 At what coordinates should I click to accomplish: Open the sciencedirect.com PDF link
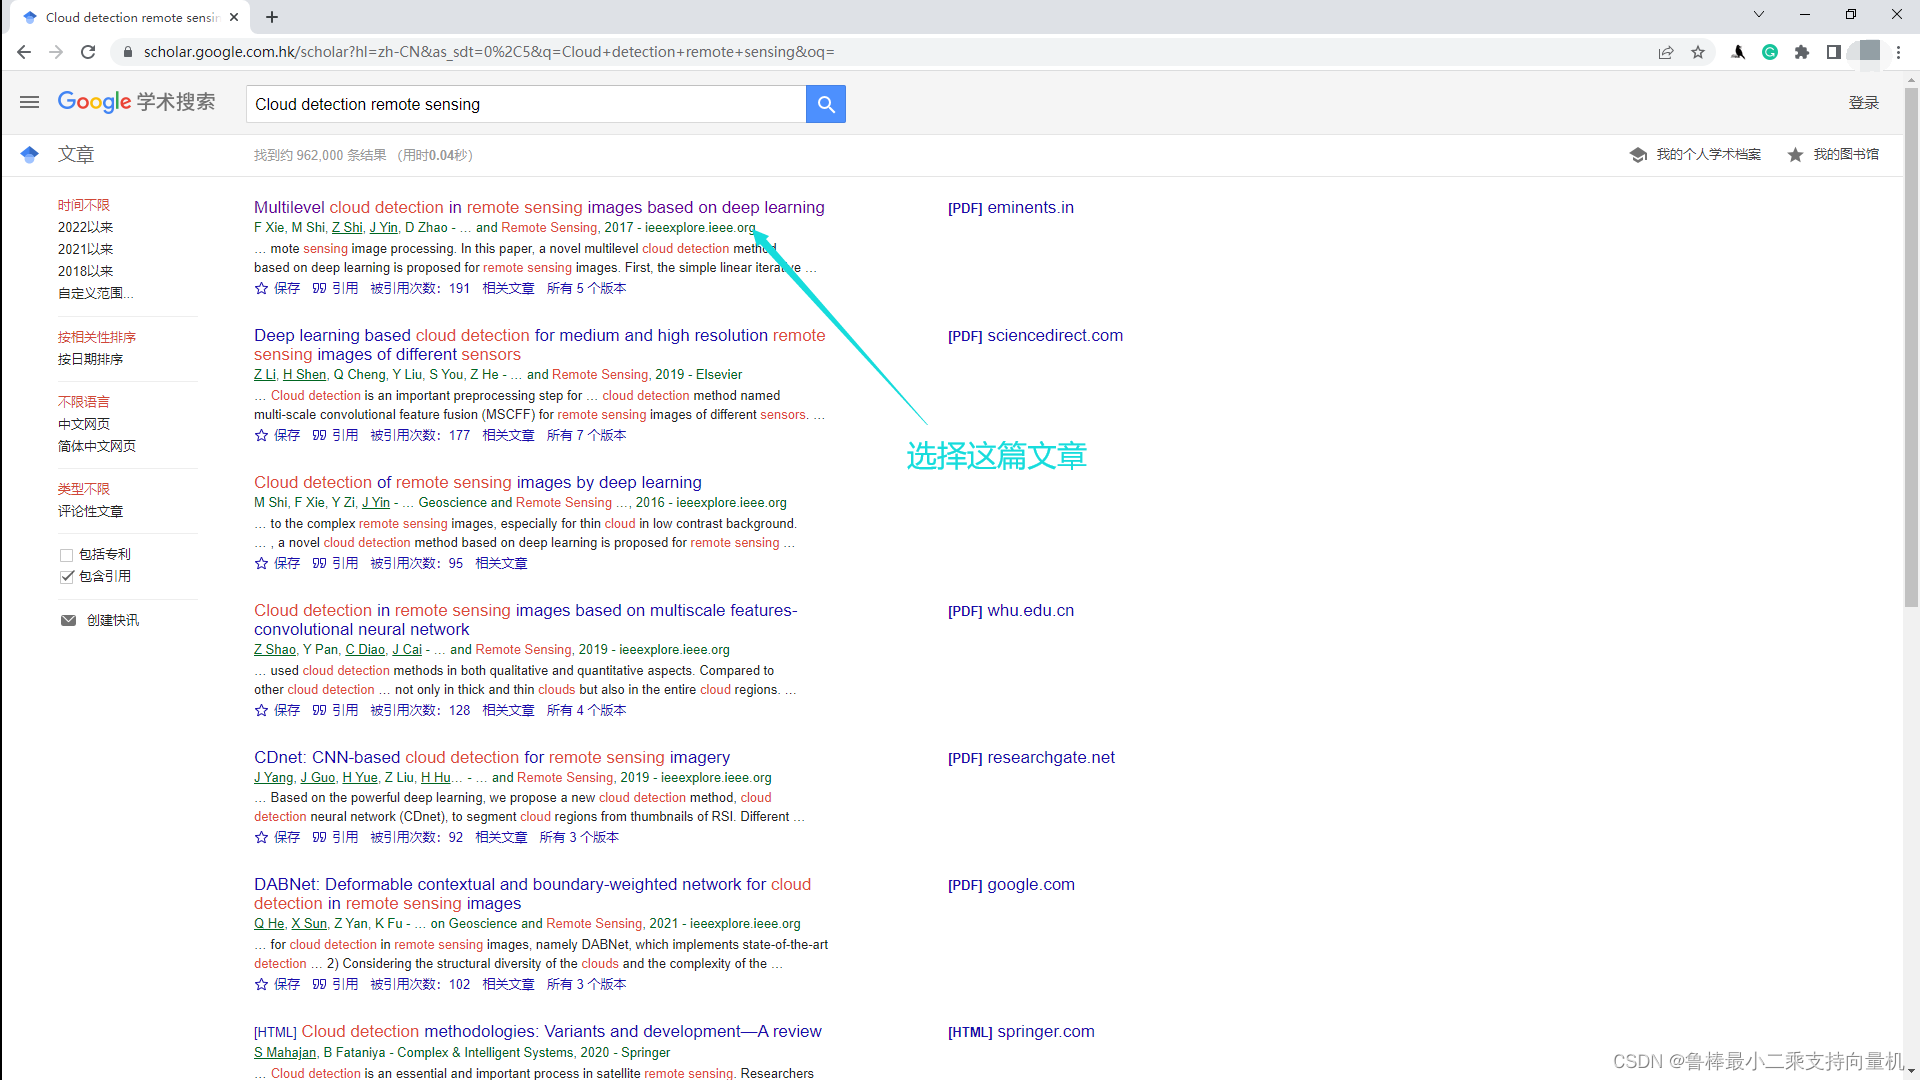1035,335
